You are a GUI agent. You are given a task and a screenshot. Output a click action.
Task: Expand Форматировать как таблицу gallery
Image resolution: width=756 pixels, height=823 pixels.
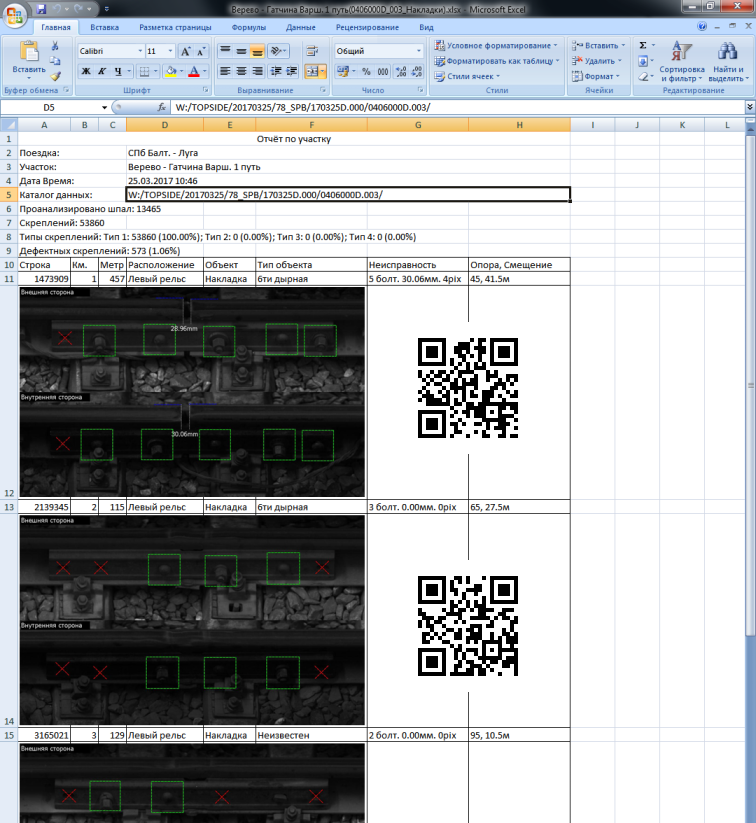[496, 61]
